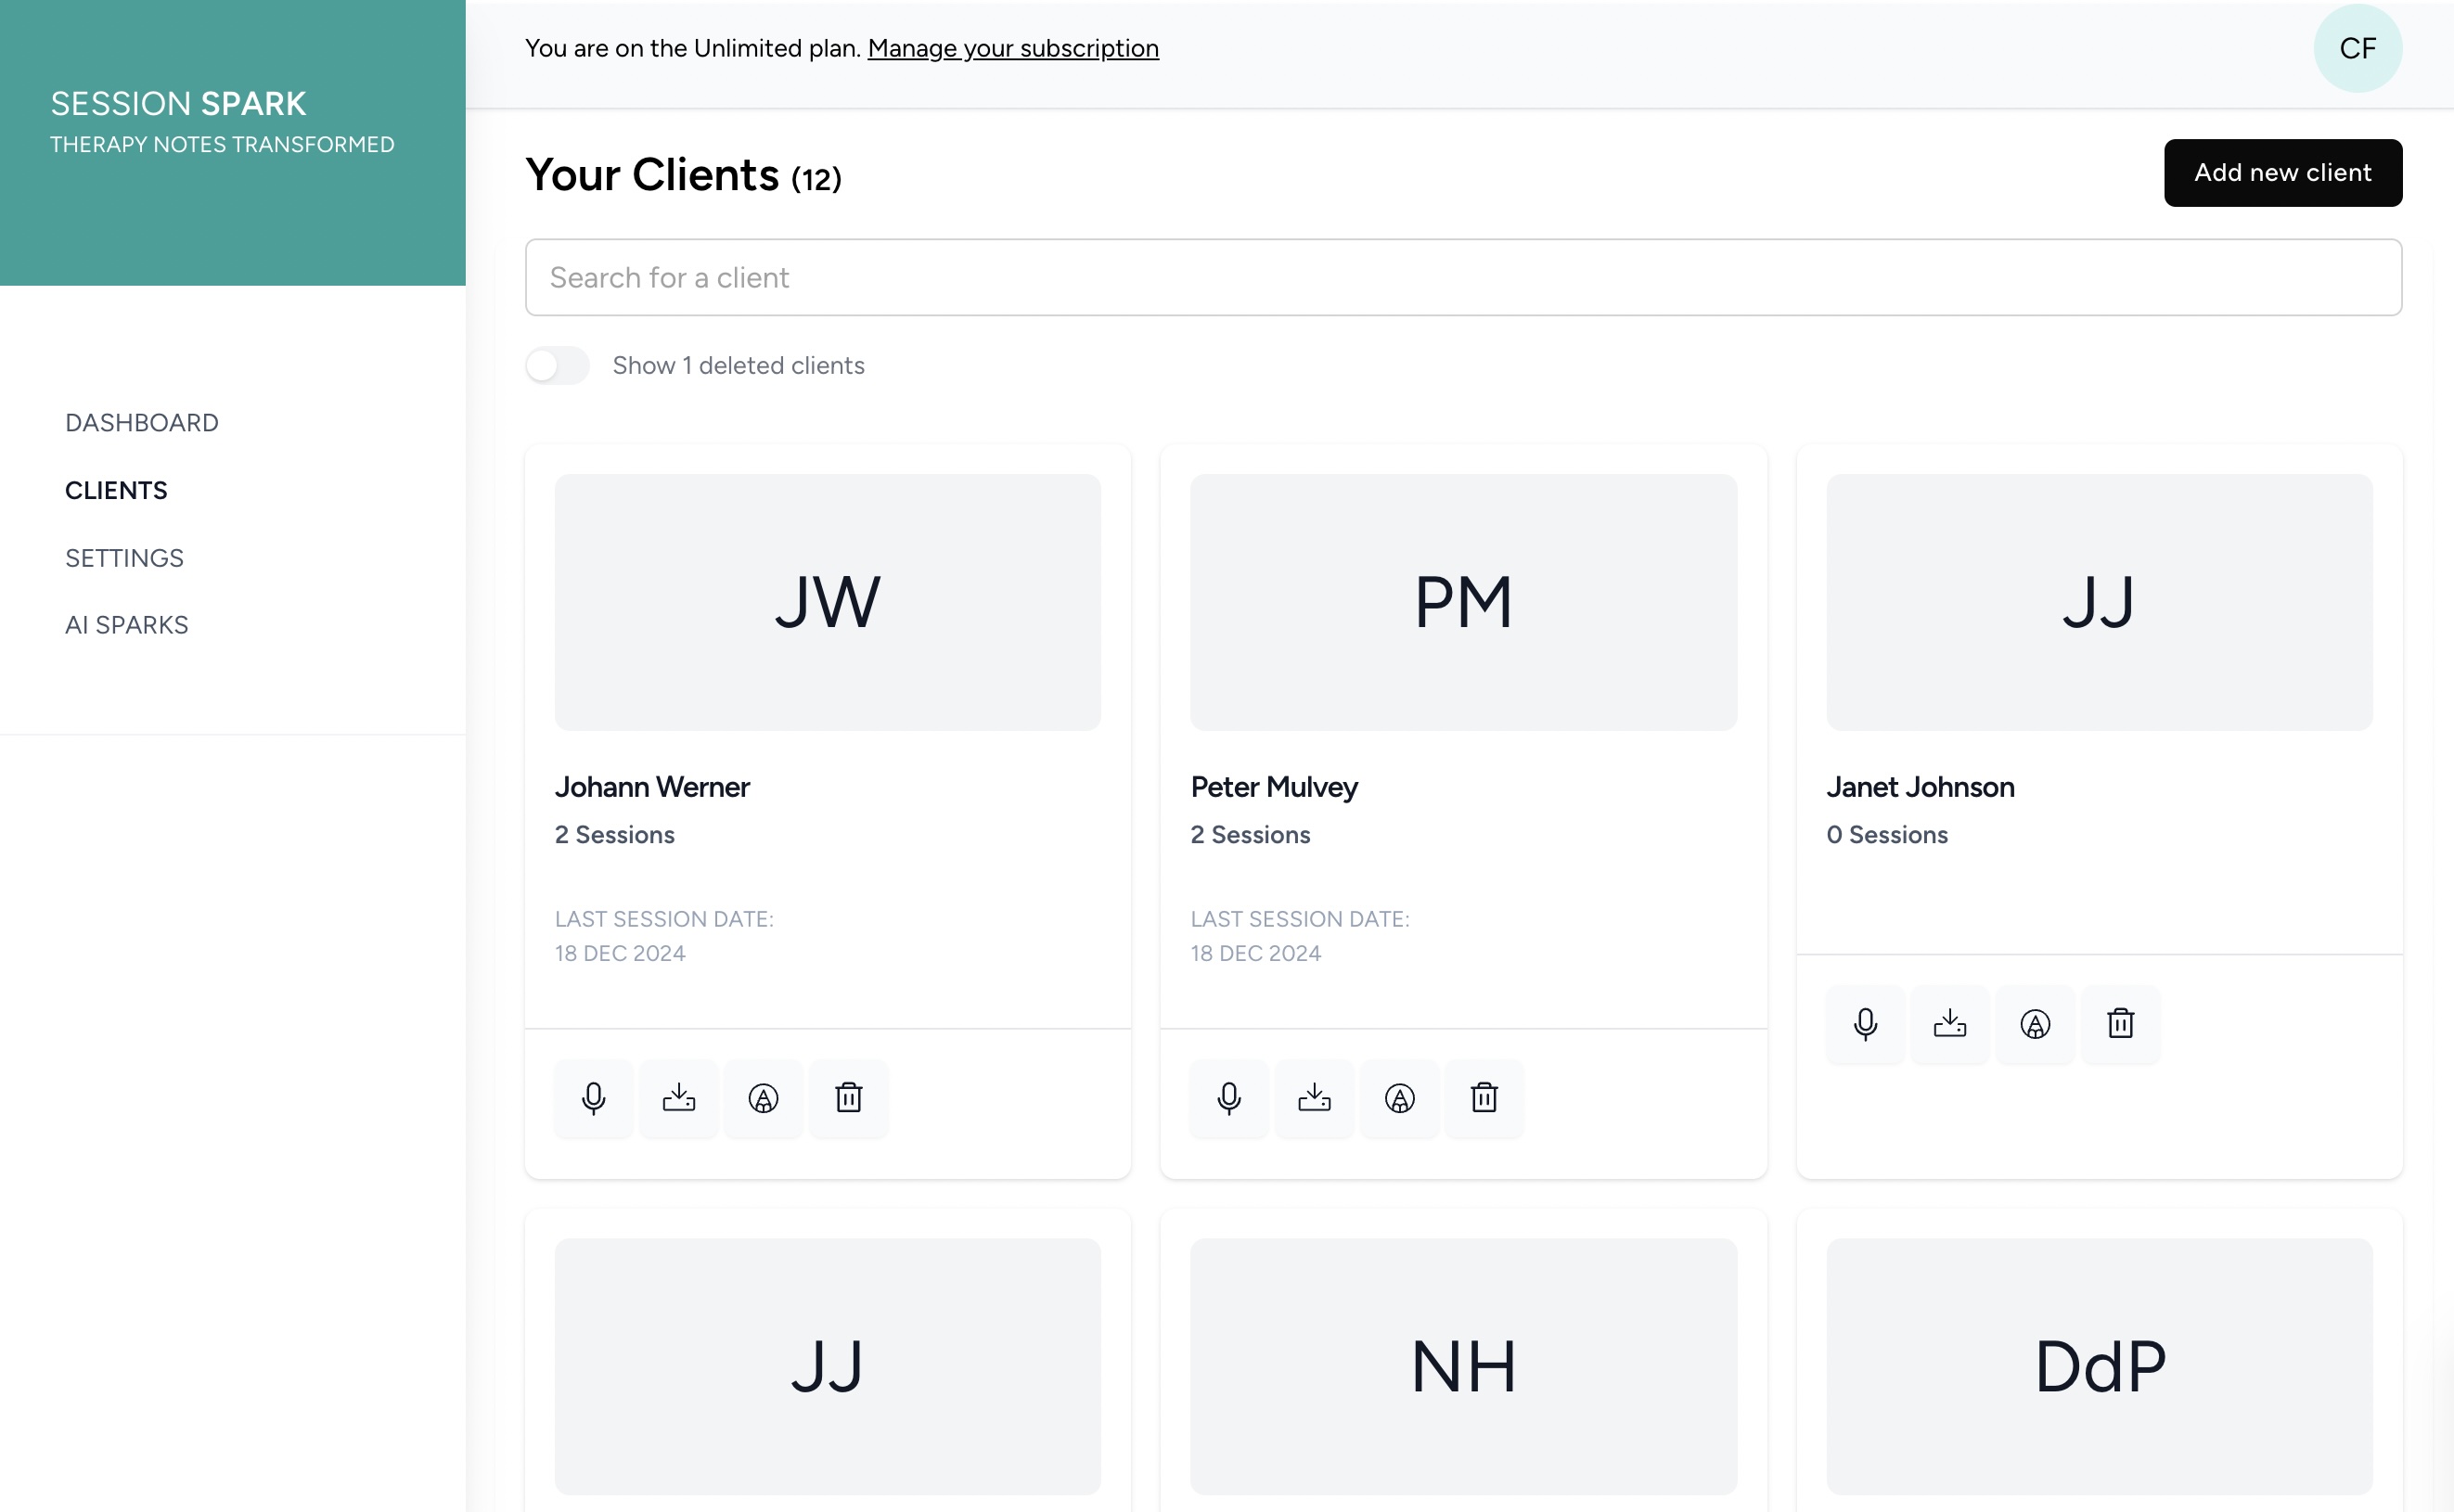Click Johann Werner's '18 DEC 2024' date
Screen dimensions: 2454x1512
click(x=620, y=953)
